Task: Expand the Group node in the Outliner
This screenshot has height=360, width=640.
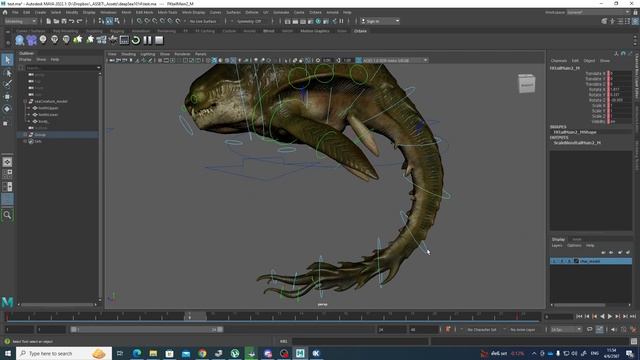Action: click(25, 135)
